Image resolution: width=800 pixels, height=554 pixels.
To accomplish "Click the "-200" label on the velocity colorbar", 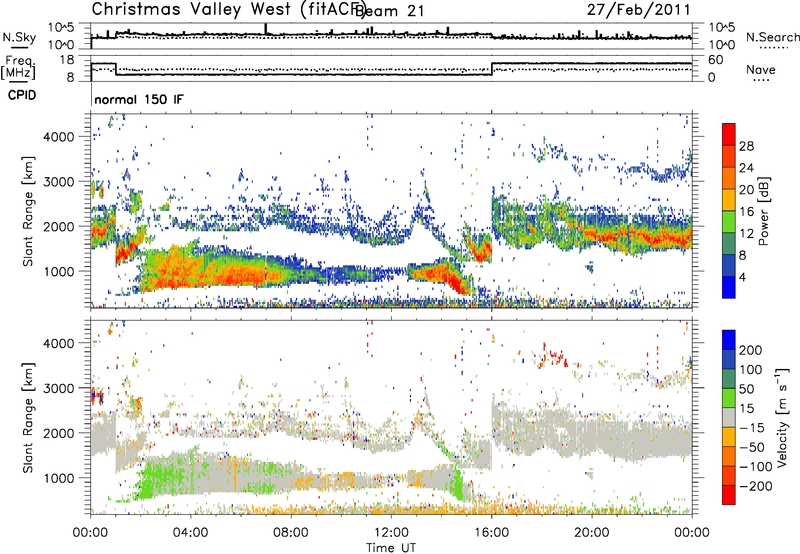I will (x=757, y=486).
